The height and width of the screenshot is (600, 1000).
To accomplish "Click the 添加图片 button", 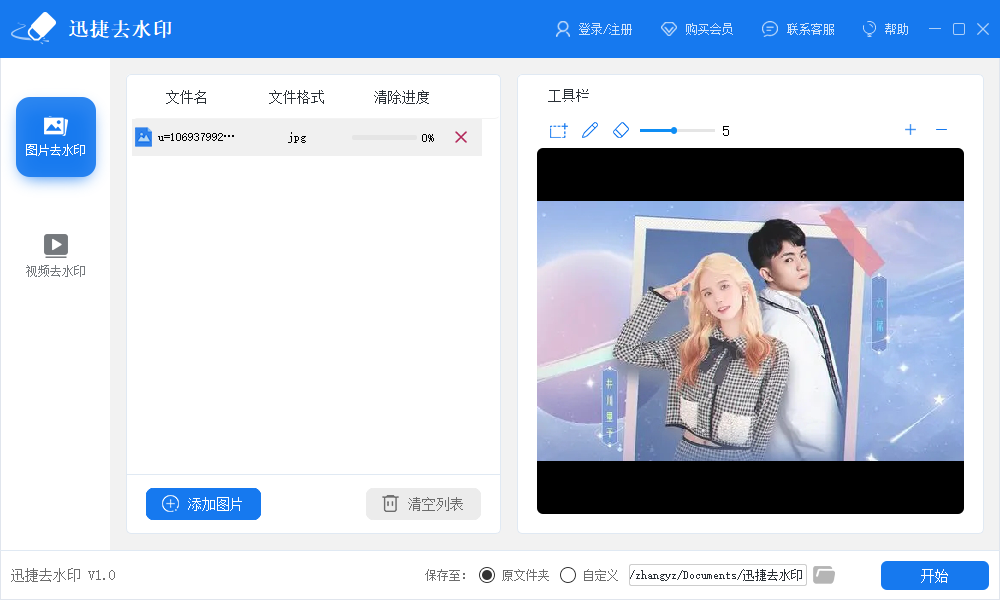I will (203, 504).
